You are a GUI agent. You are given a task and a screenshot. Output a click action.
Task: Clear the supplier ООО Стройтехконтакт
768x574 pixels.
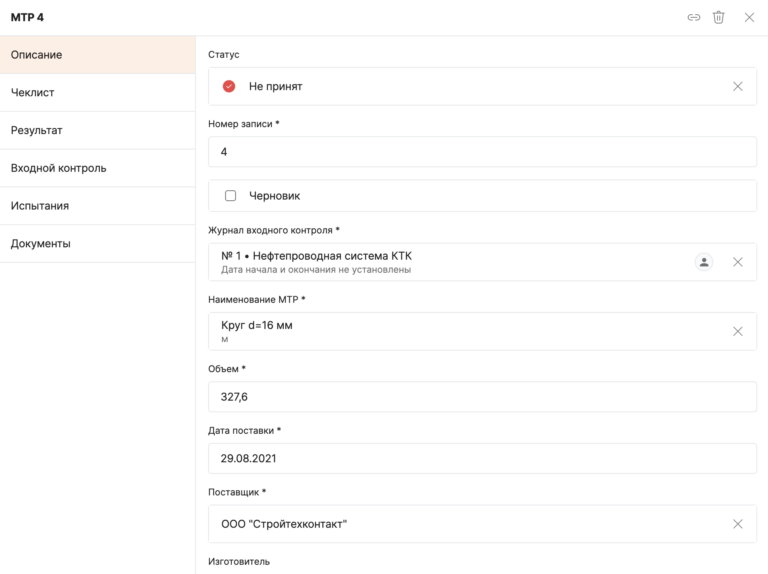click(738, 524)
